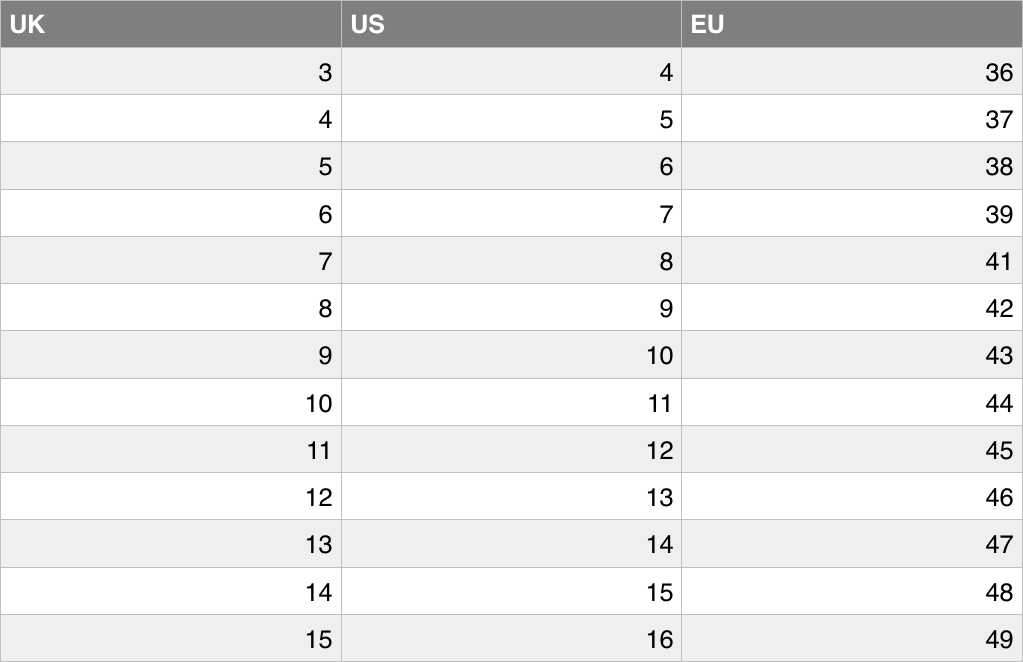The width and height of the screenshot is (1023, 662).
Task: Click the EU column header
Action: 852,24
